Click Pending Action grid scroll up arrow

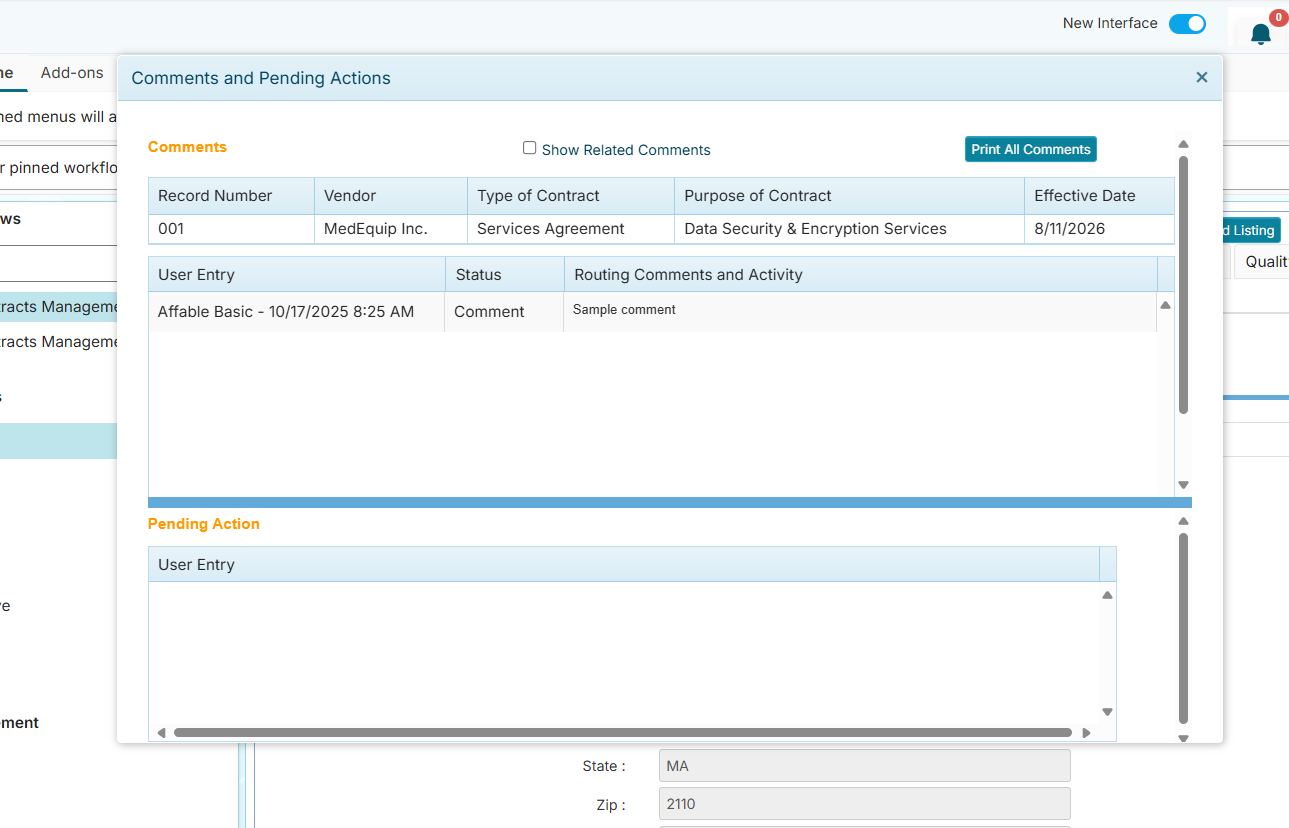click(1107, 596)
